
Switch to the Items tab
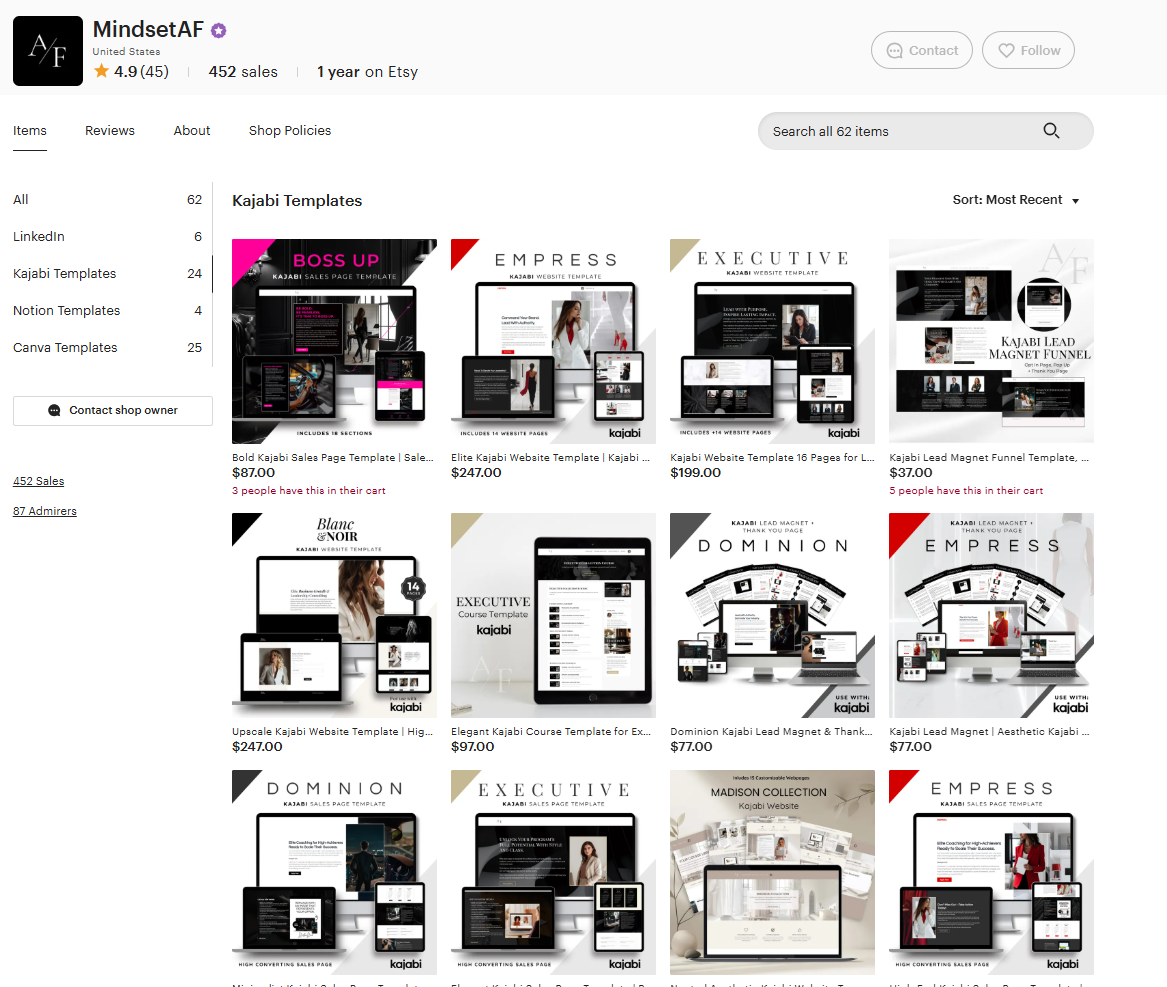tap(30, 131)
